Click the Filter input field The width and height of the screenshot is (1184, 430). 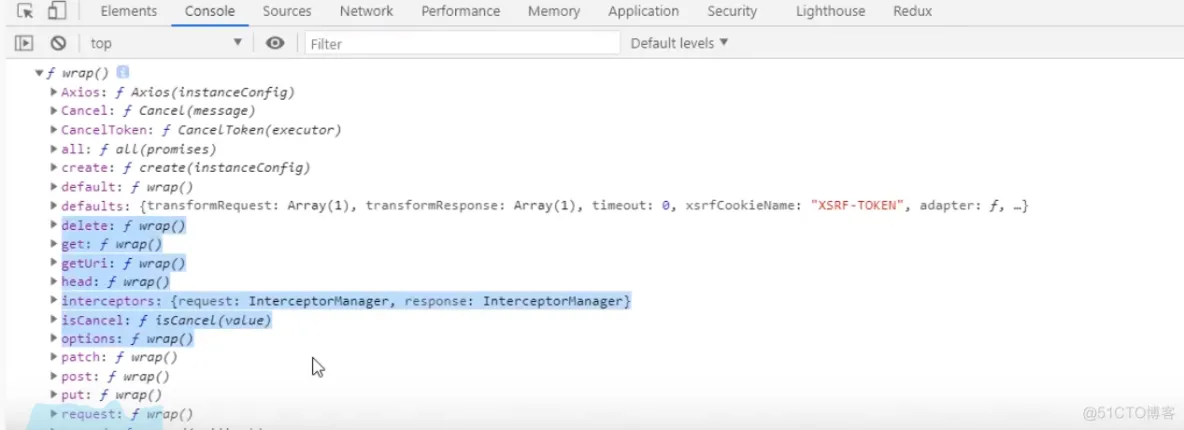pos(462,43)
